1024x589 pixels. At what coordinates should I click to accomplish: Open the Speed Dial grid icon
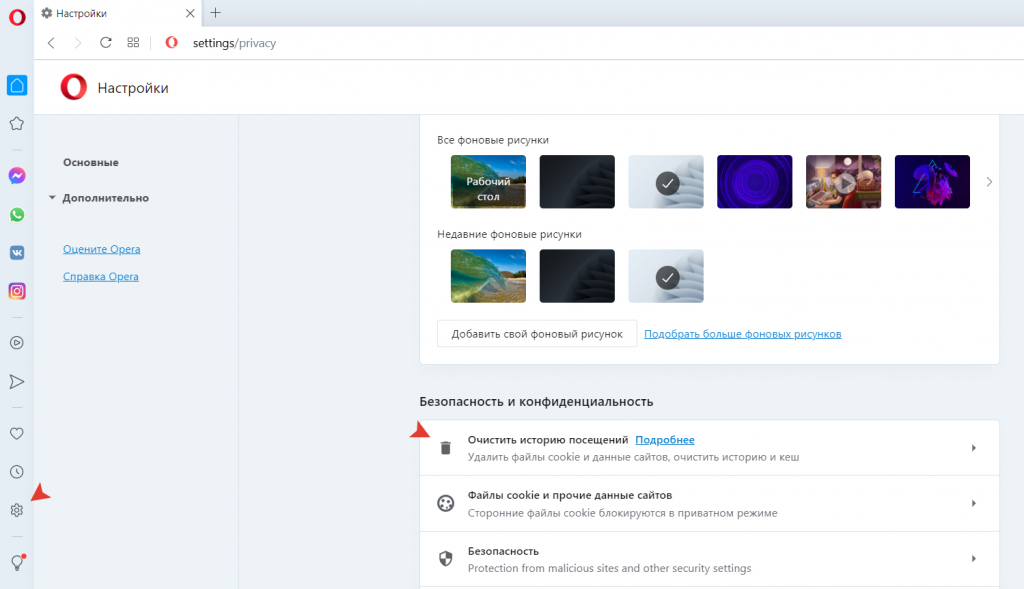[133, 42]
